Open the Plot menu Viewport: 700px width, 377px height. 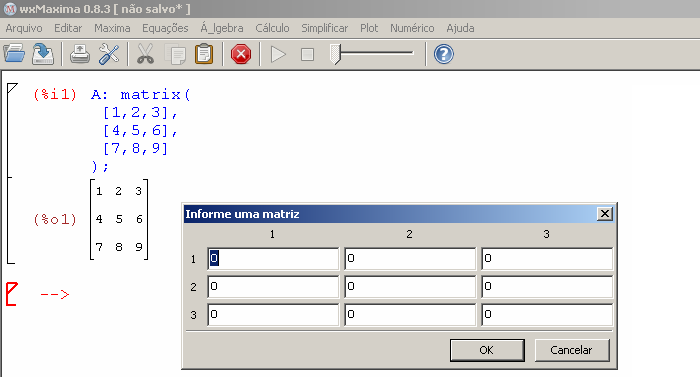point(369,28)
